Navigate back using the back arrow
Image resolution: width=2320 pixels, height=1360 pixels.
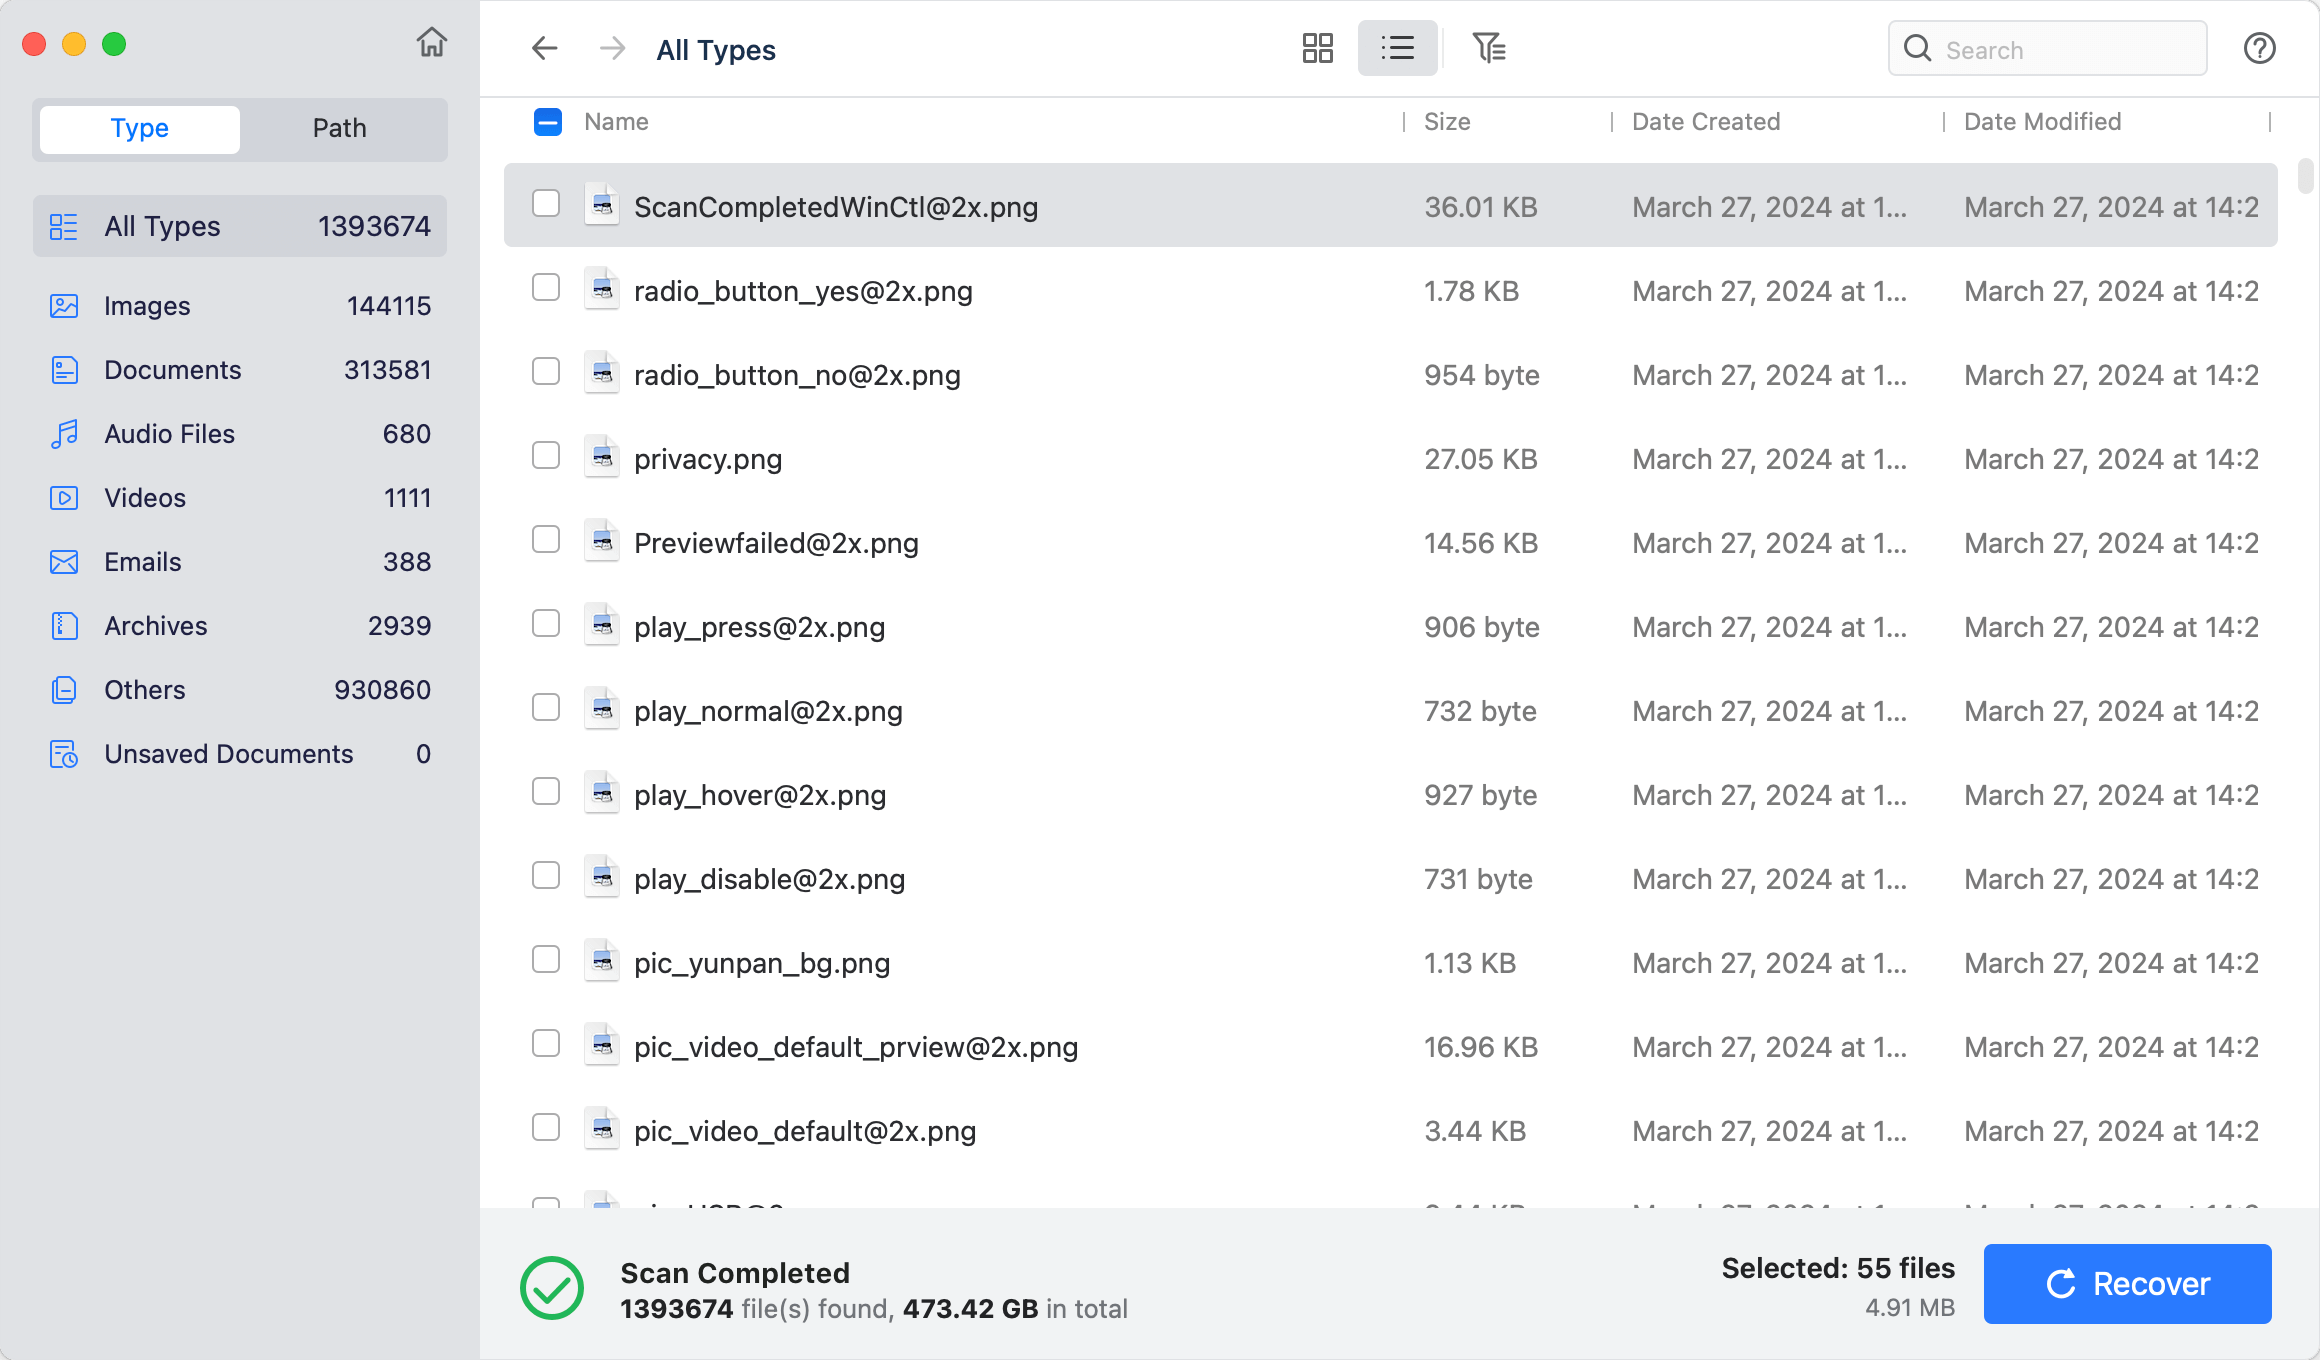[544, 48]
